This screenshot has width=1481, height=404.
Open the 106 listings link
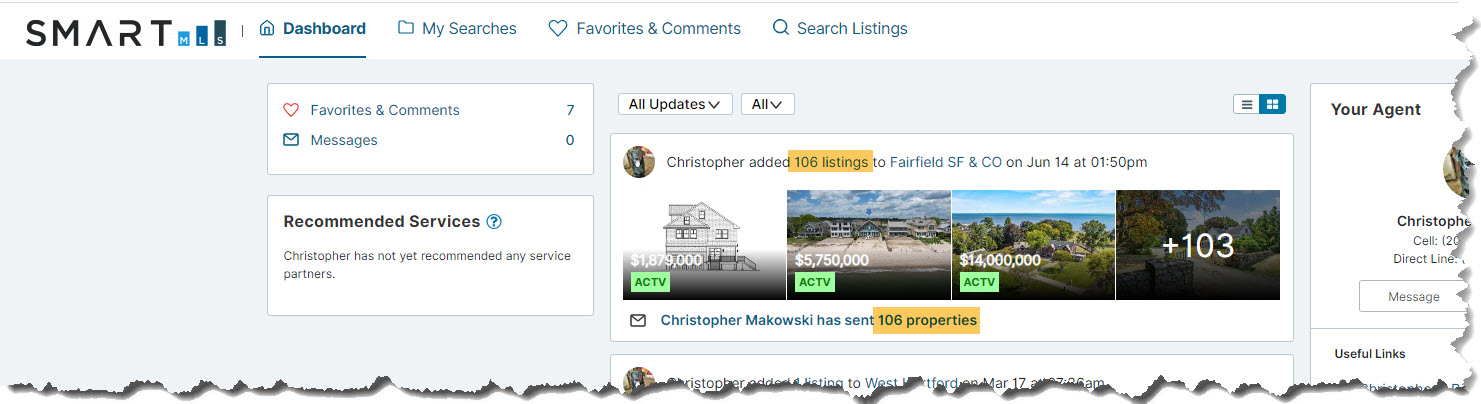click(831, 162)
